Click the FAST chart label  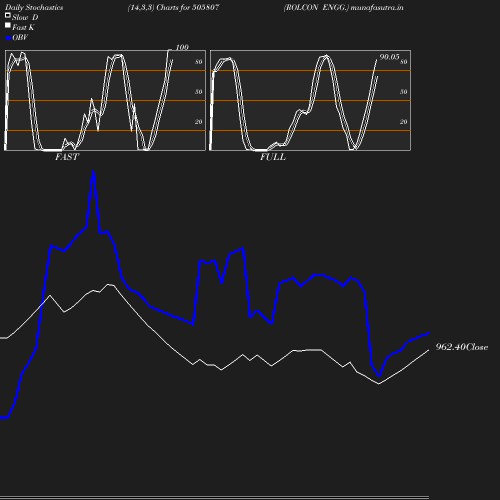(67, 157)
